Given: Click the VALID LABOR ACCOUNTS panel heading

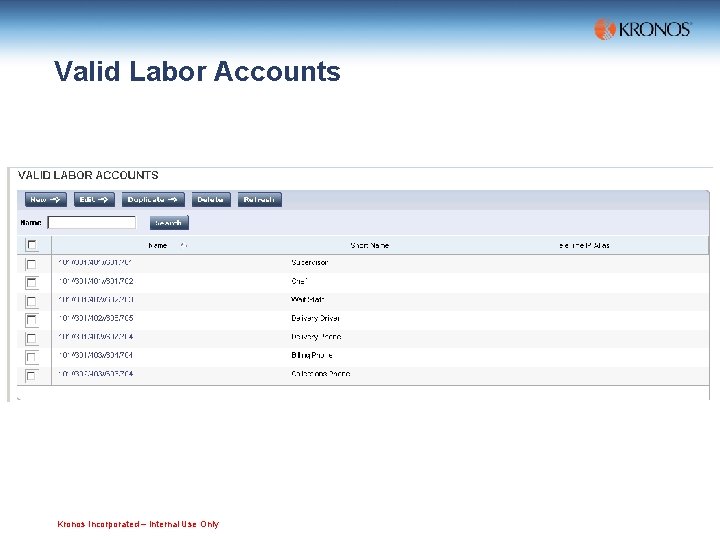Looking at the screenshot, I should click(x=88, y=175).
